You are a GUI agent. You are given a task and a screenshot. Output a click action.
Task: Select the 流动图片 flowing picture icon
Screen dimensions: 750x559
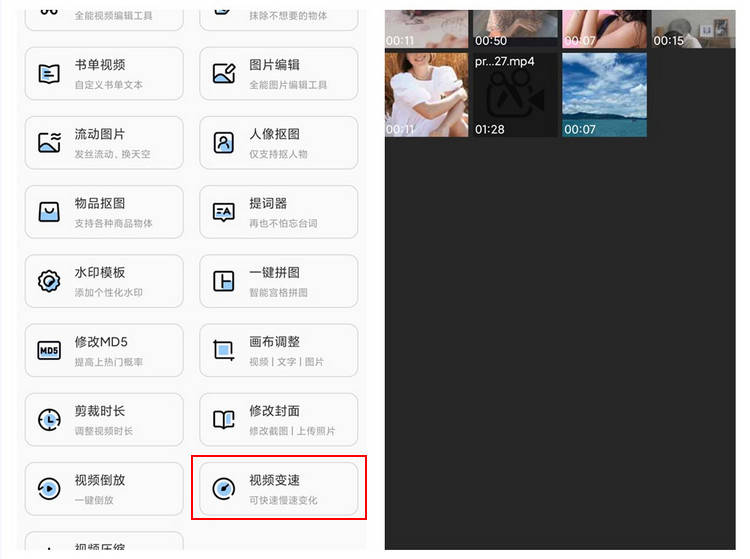tap(49, 142)
